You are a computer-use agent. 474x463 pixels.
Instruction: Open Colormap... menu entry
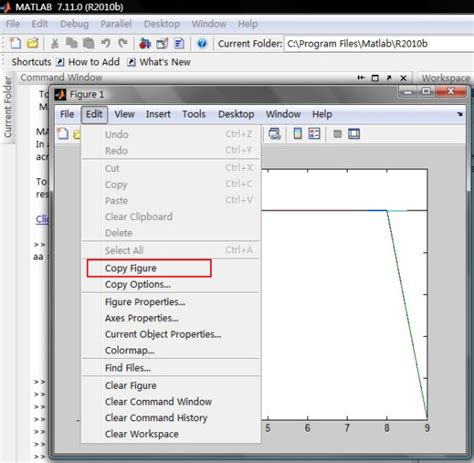tap(171, 351)
